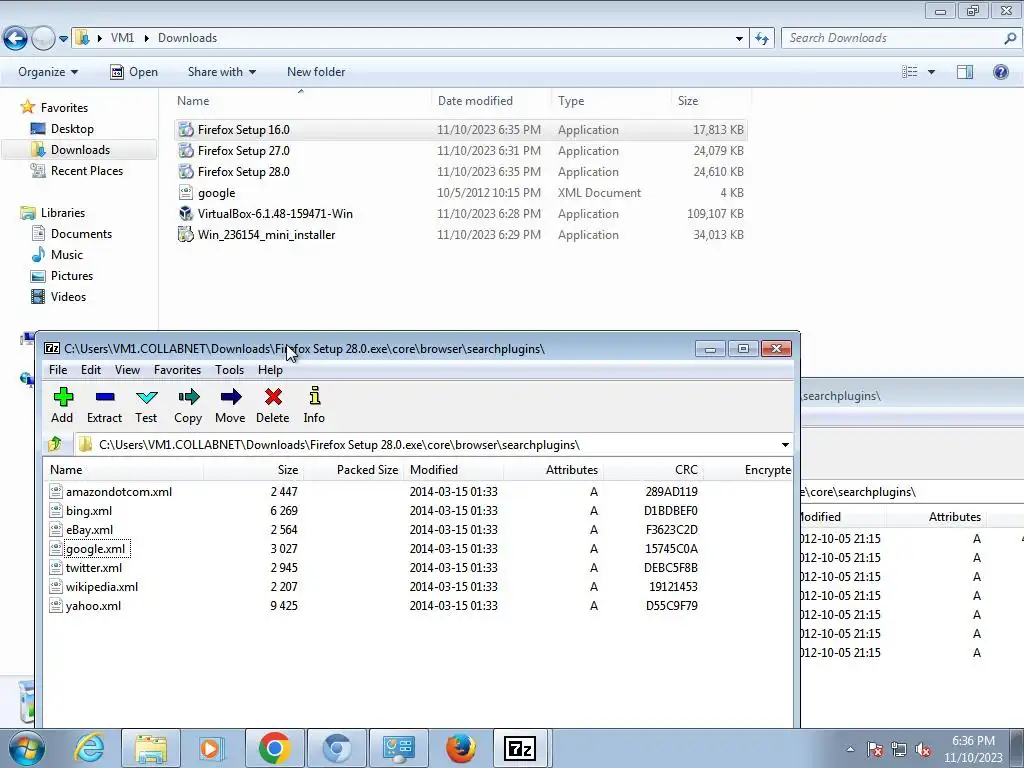The height and width of the screenshot is (768, 1024).
Task: Click the Change your view icon
Action: point(910,72)
